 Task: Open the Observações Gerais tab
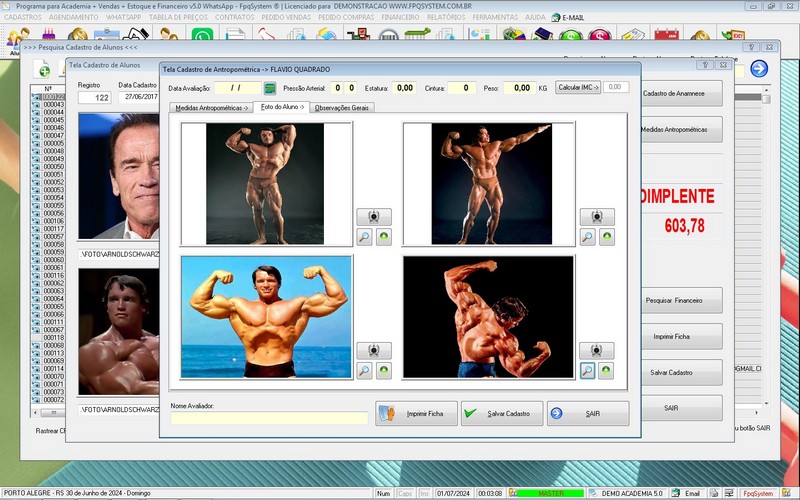[341, 107]
